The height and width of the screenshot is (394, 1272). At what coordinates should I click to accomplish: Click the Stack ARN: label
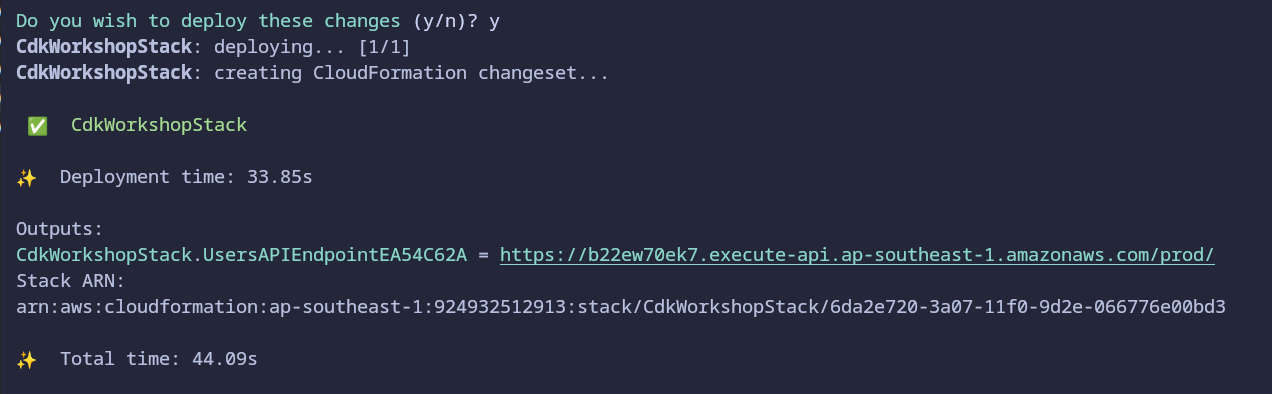click(71, 280)
